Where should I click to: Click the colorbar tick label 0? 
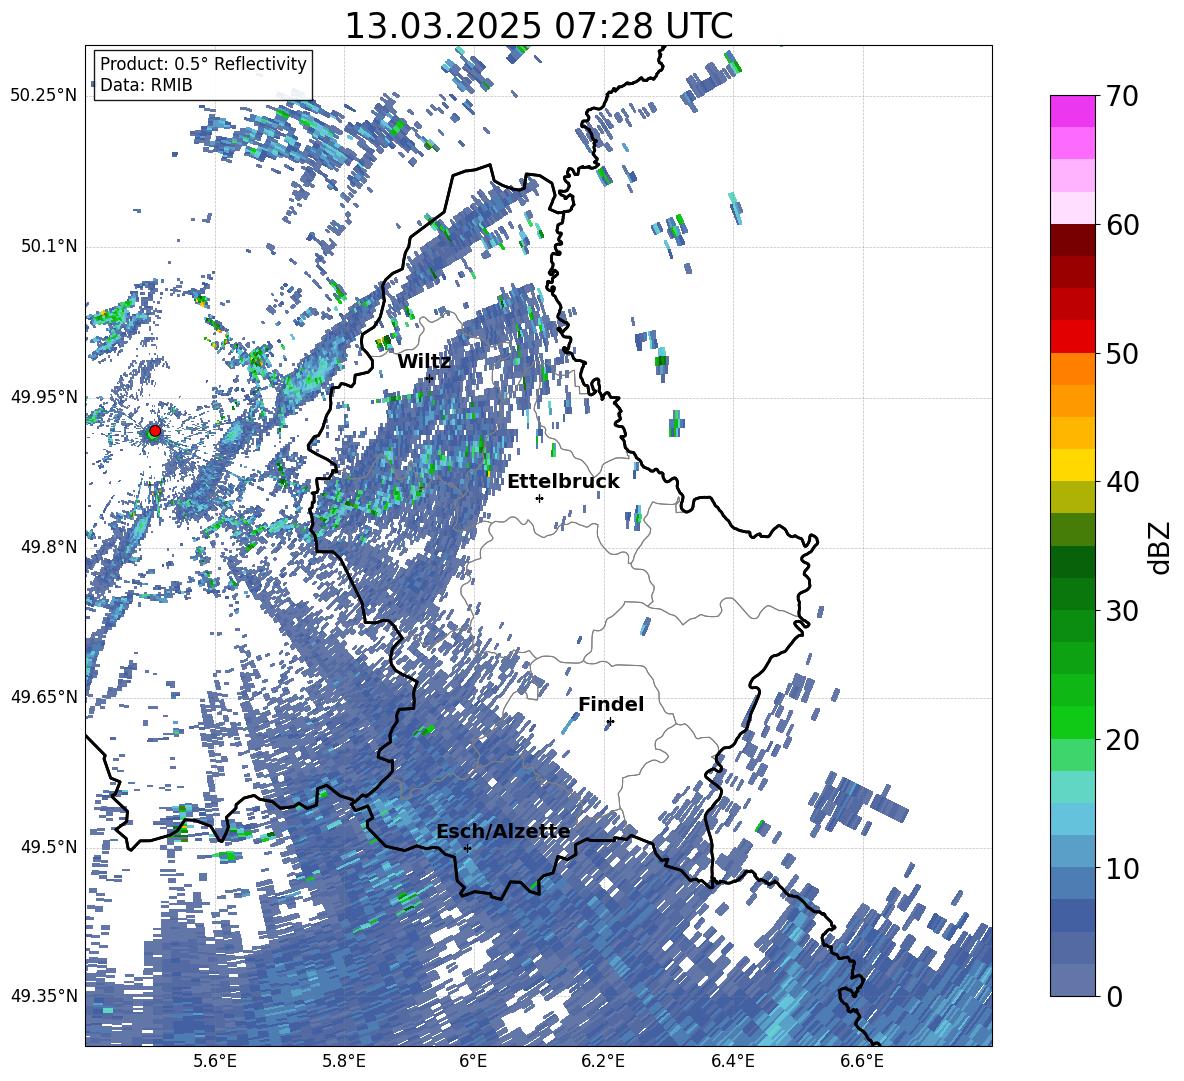[1114, 996]
